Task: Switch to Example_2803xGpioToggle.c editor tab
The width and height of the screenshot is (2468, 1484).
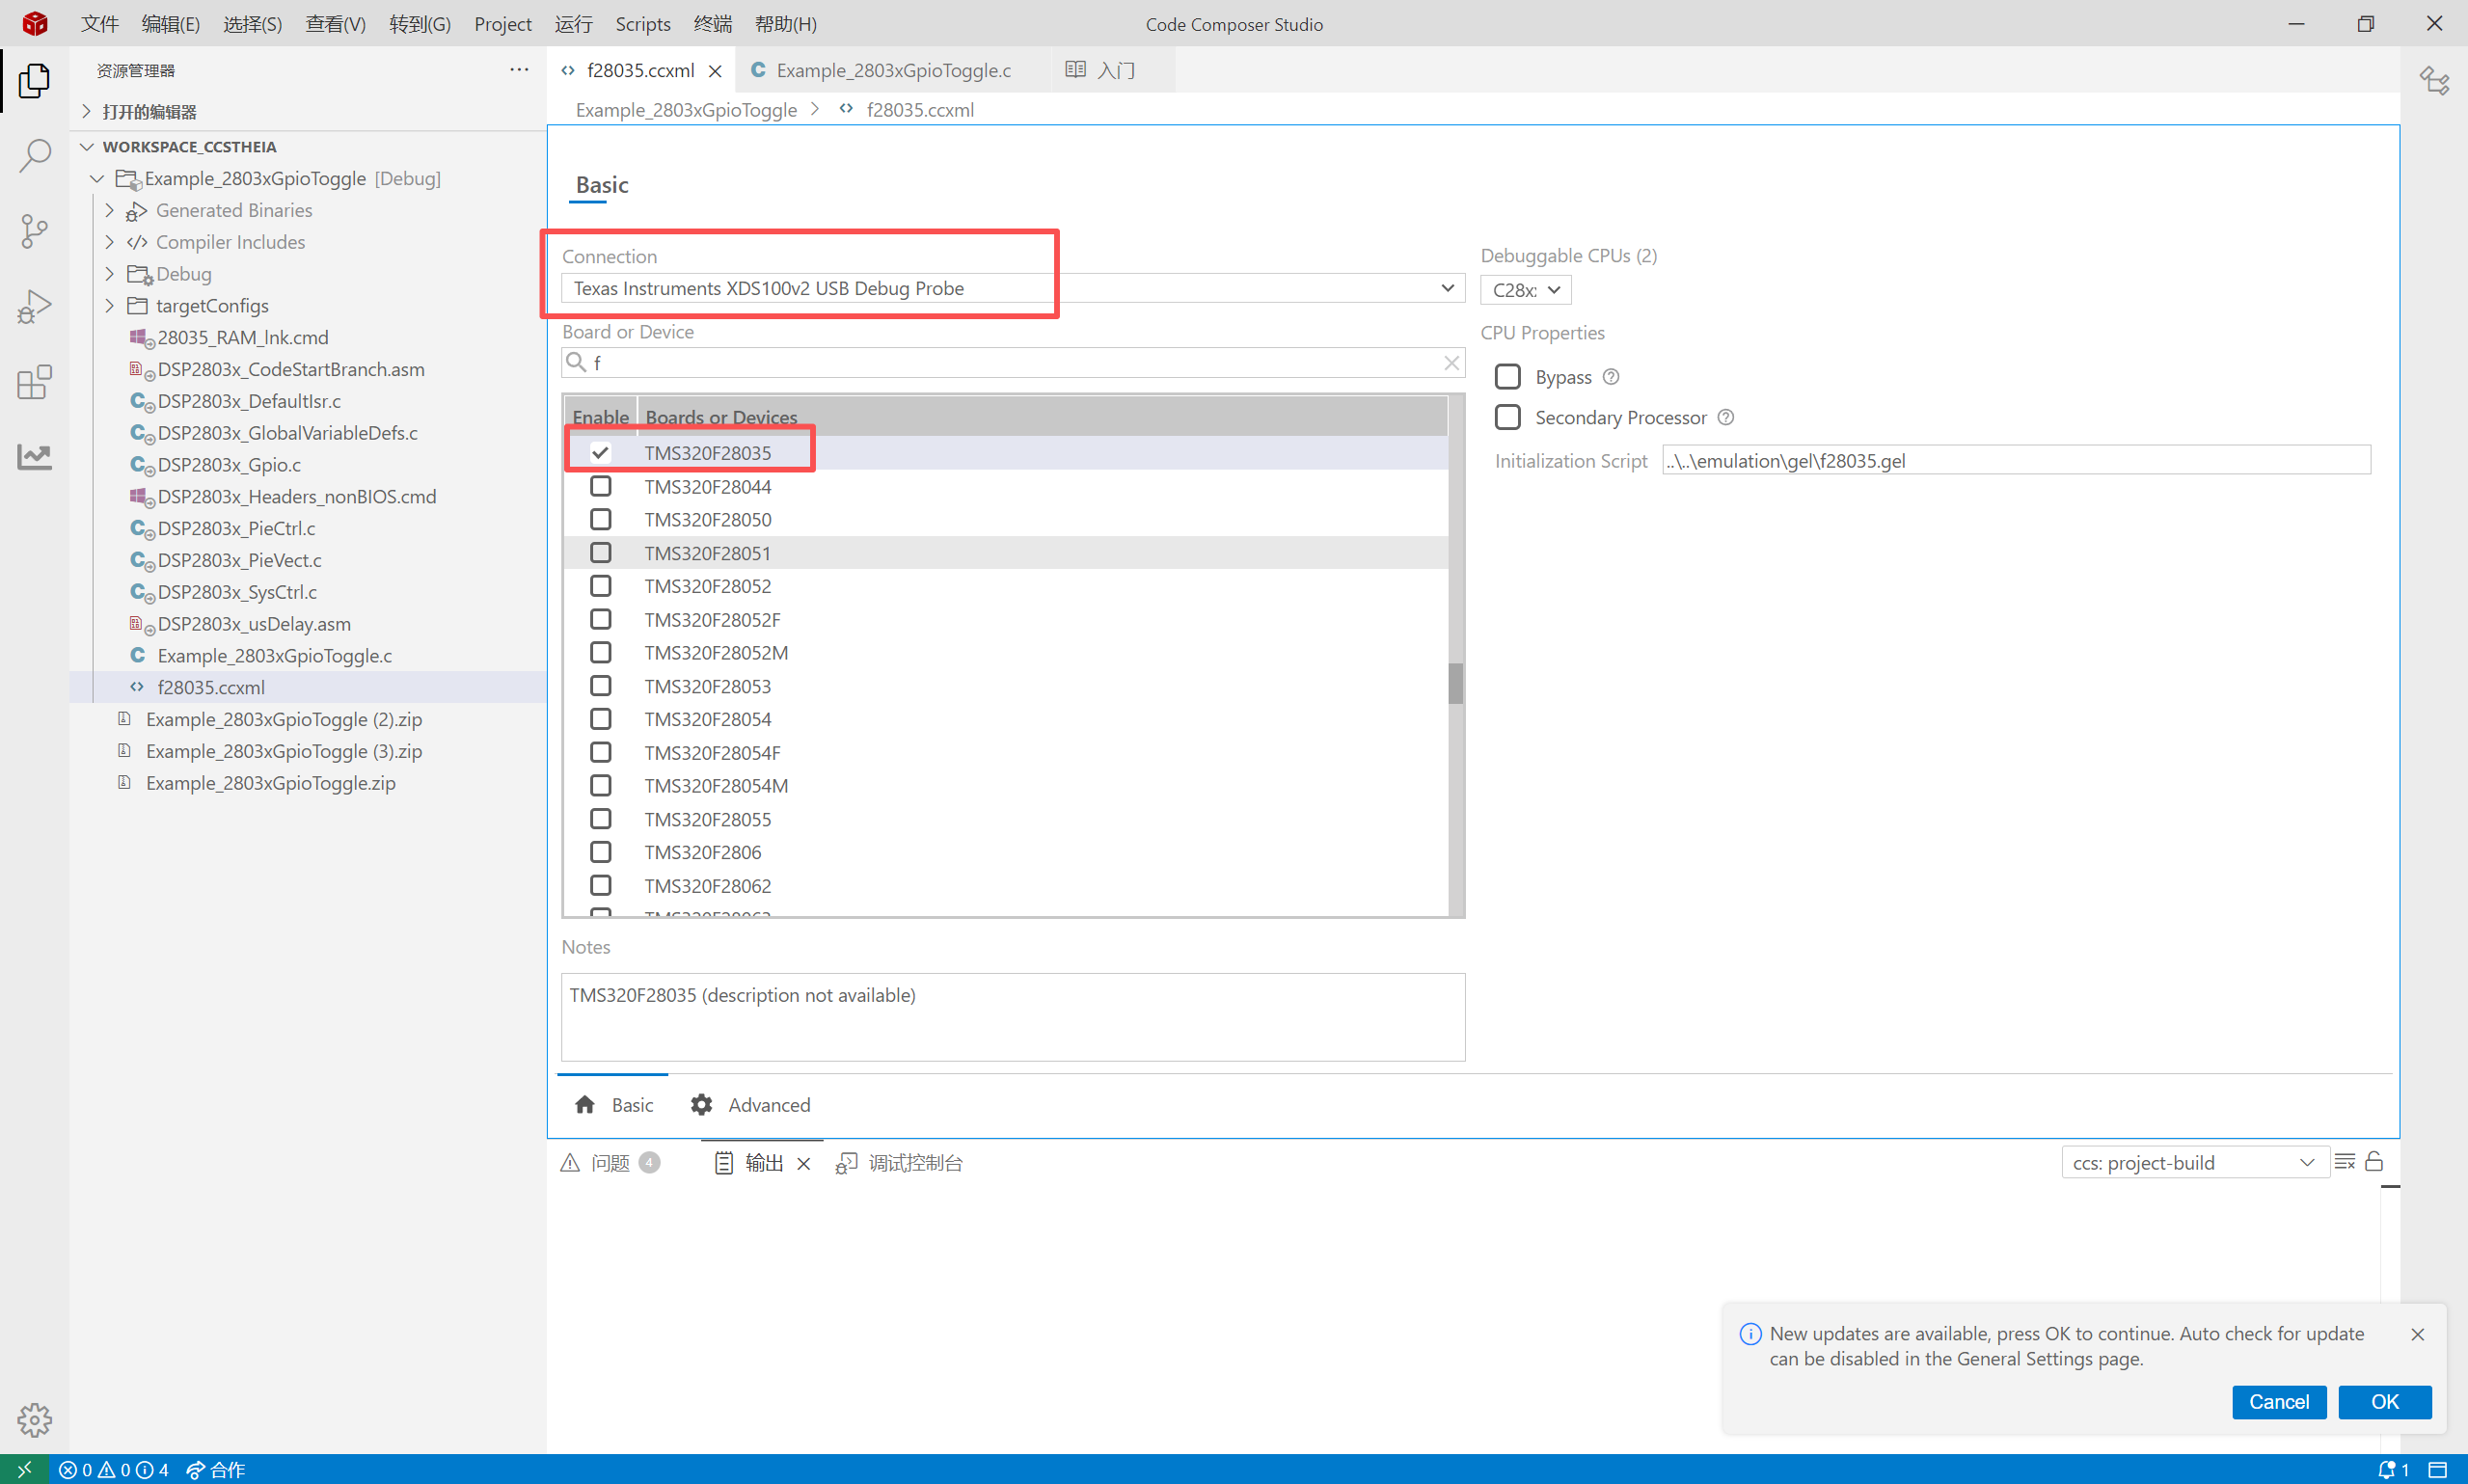Action: pos(892,70)
